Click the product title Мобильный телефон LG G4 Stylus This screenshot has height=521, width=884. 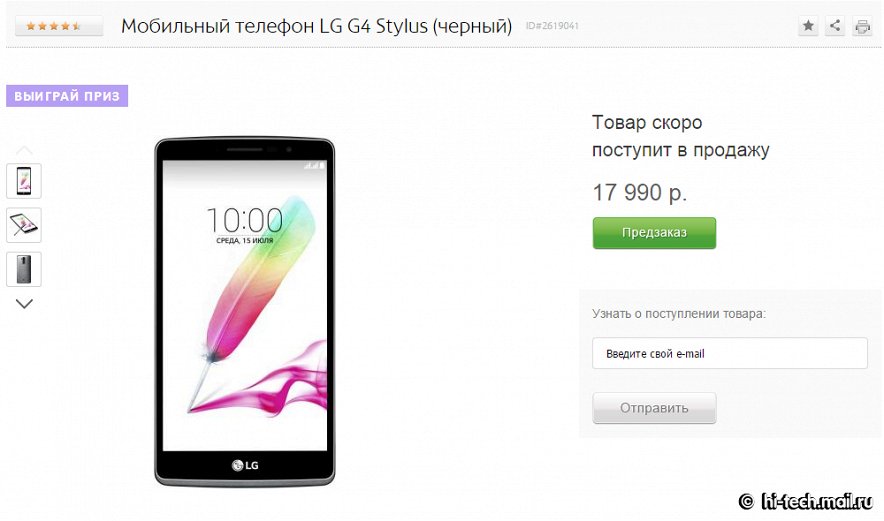point(316,26)
